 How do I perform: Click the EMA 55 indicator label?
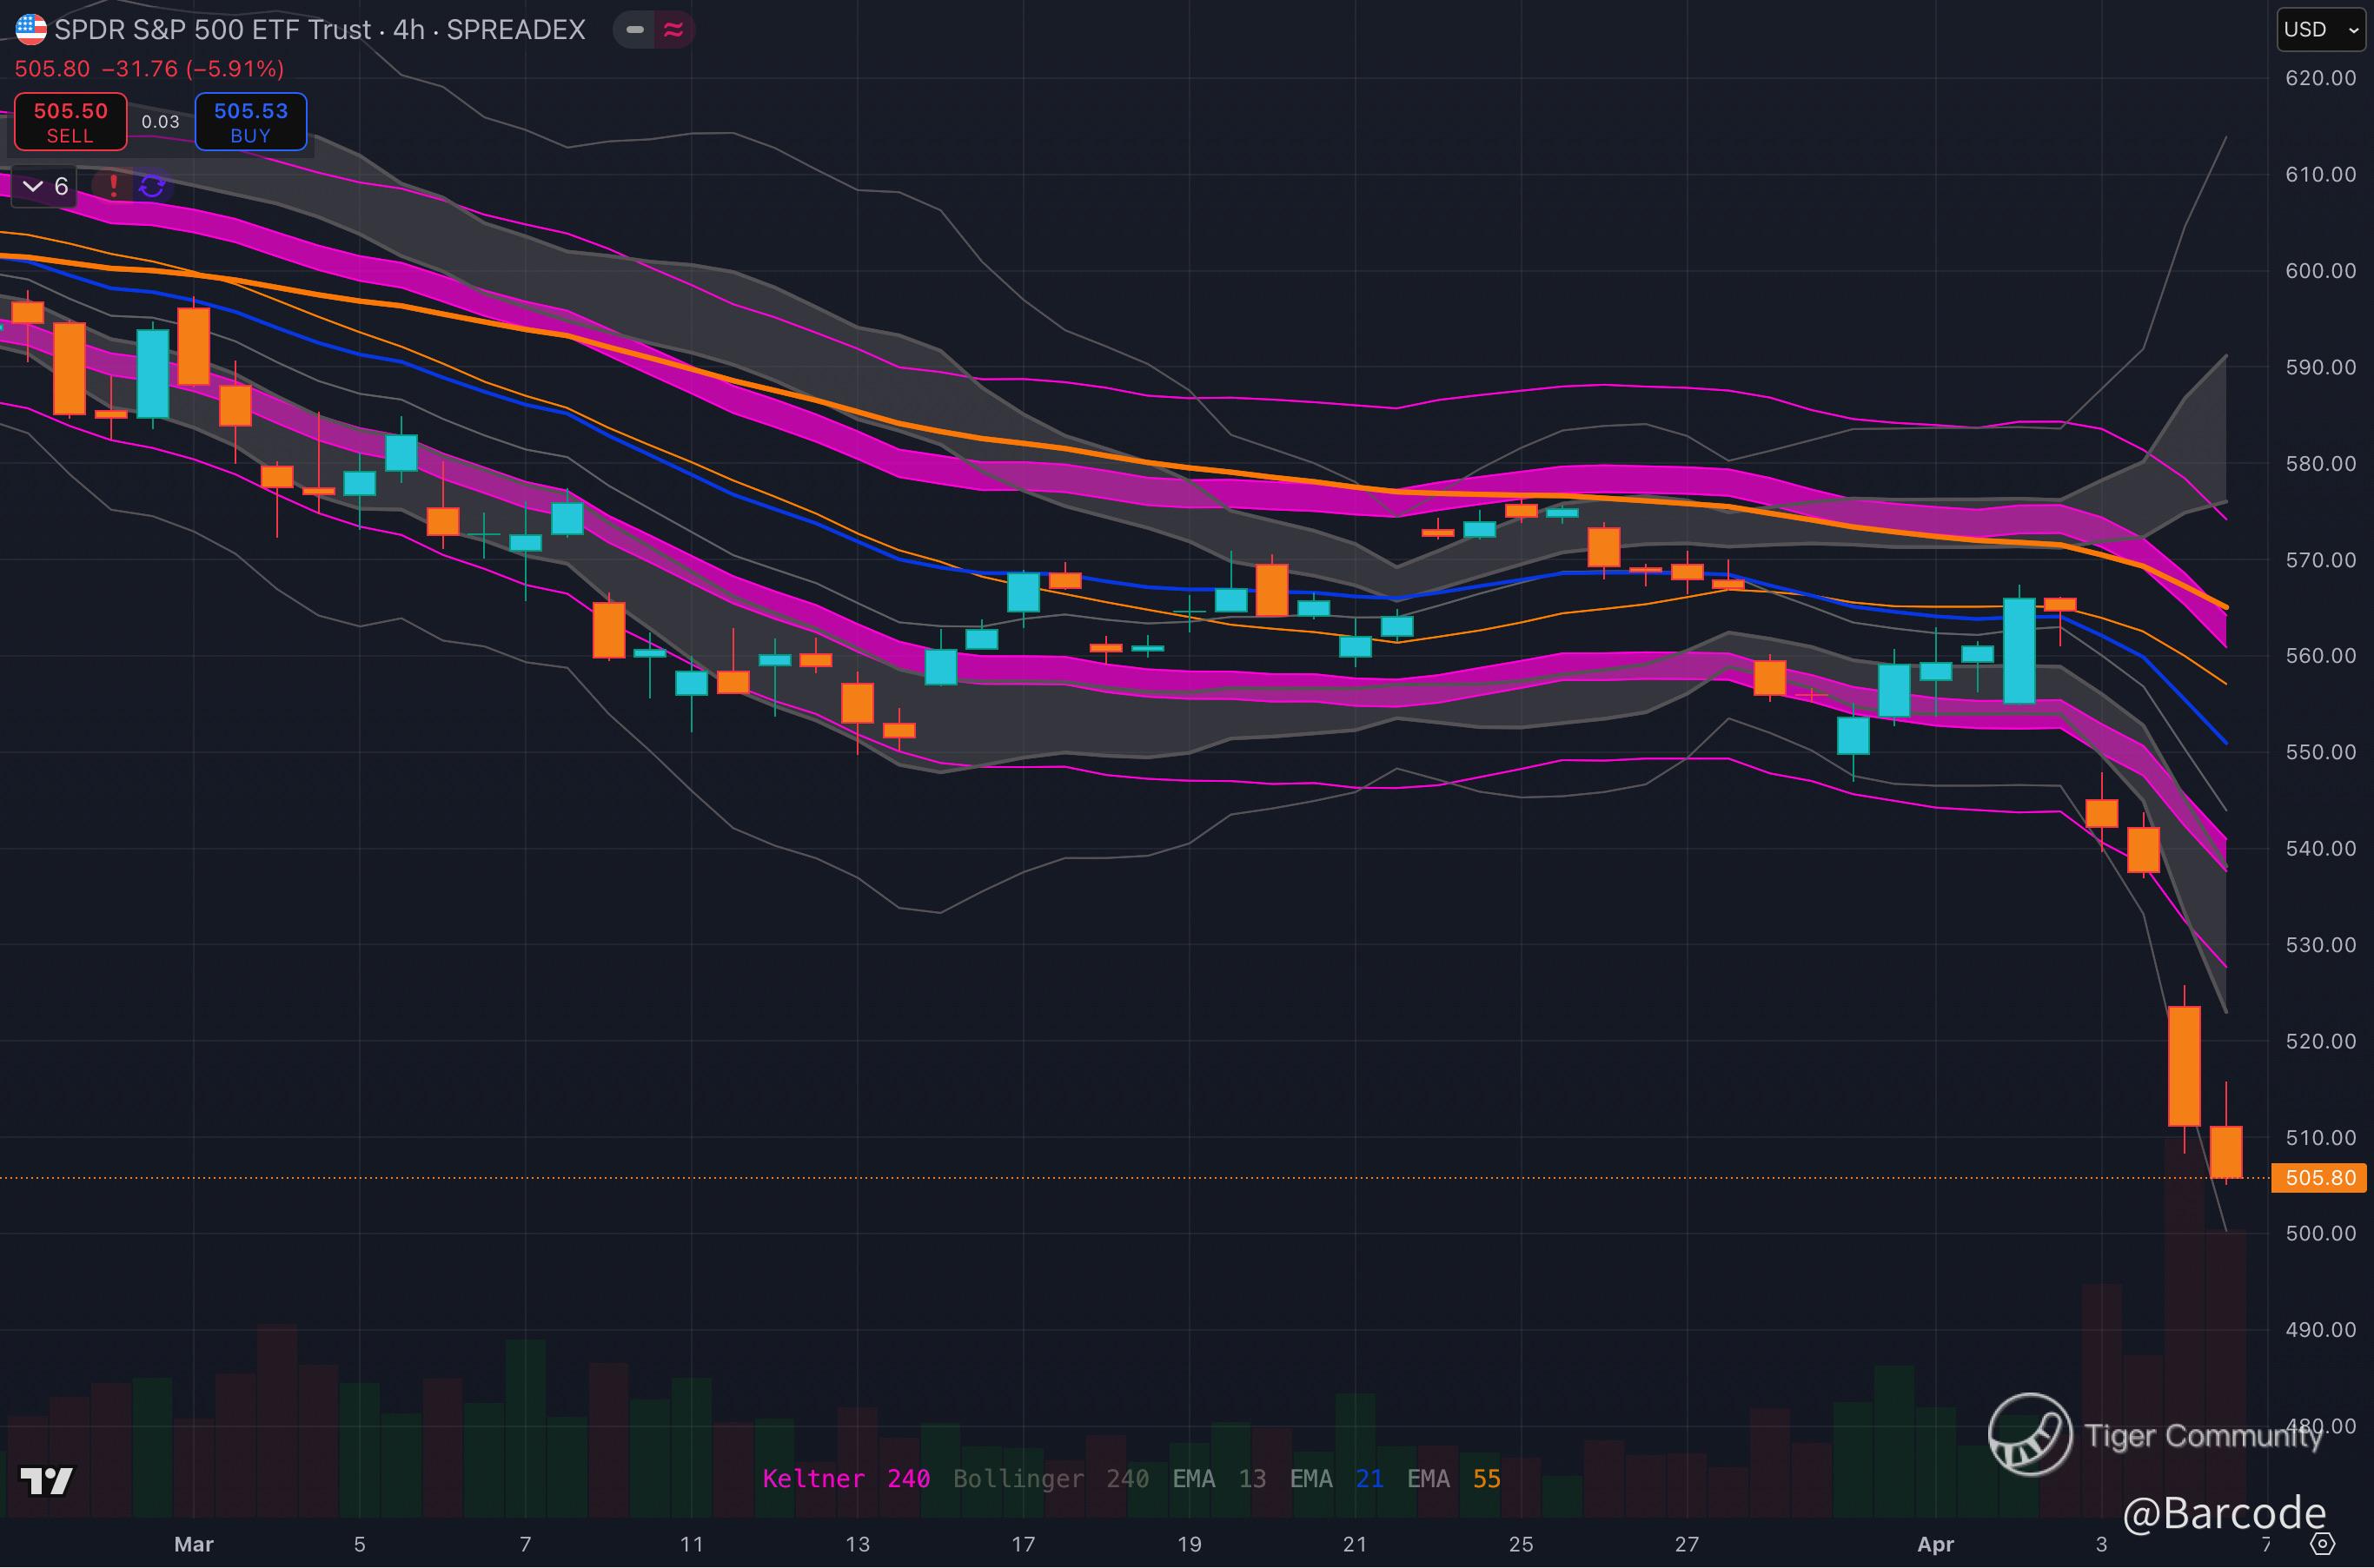[x=1453, y=1478]
